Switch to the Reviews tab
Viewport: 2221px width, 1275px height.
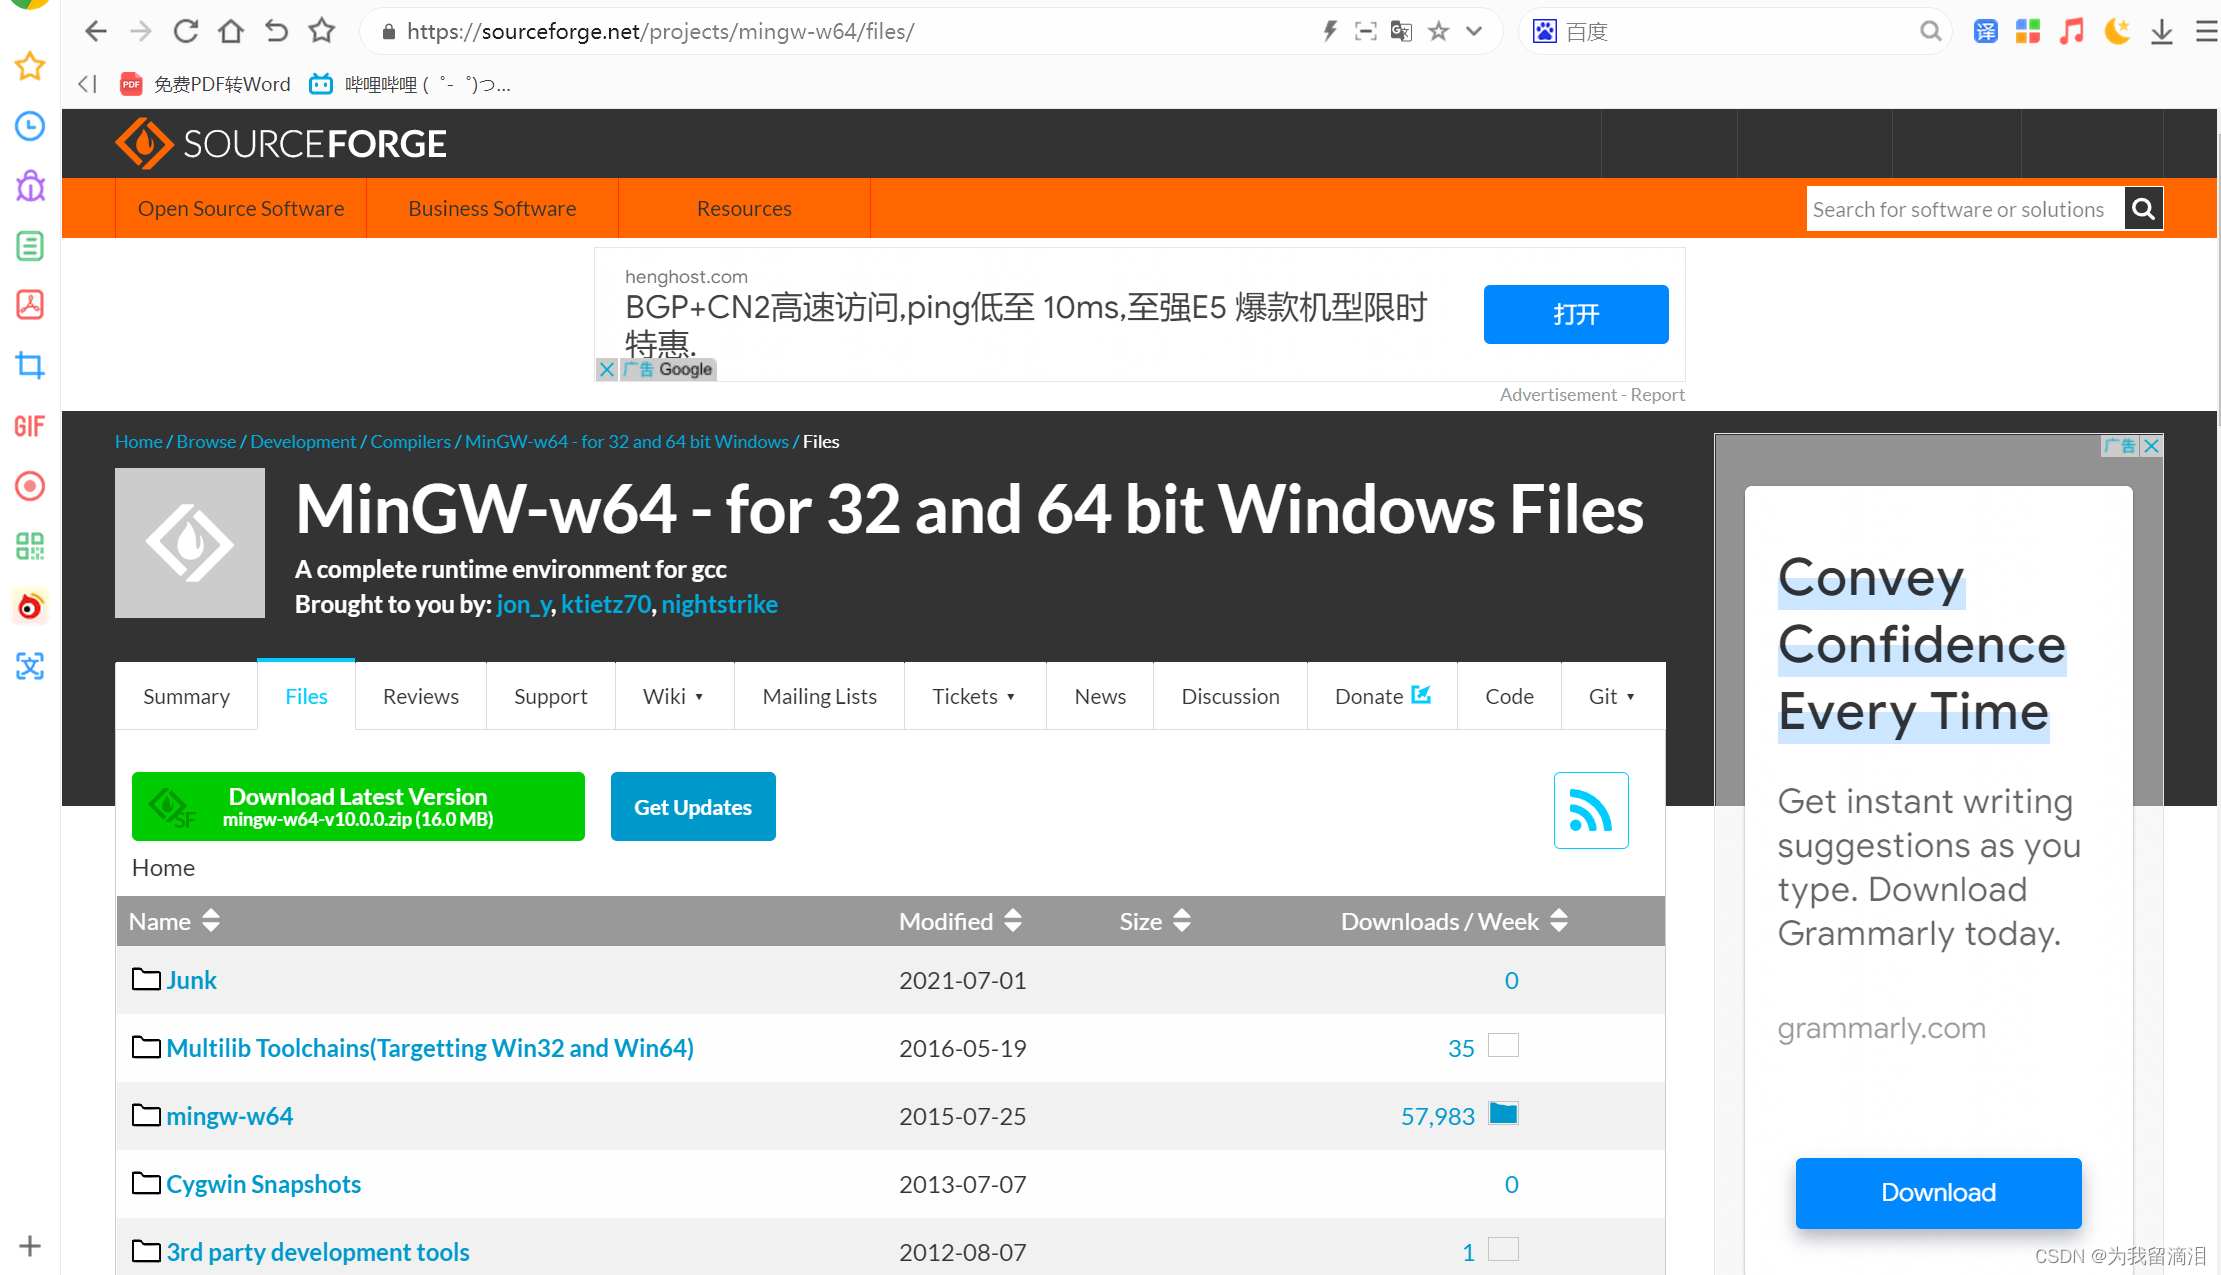[421, 696]
